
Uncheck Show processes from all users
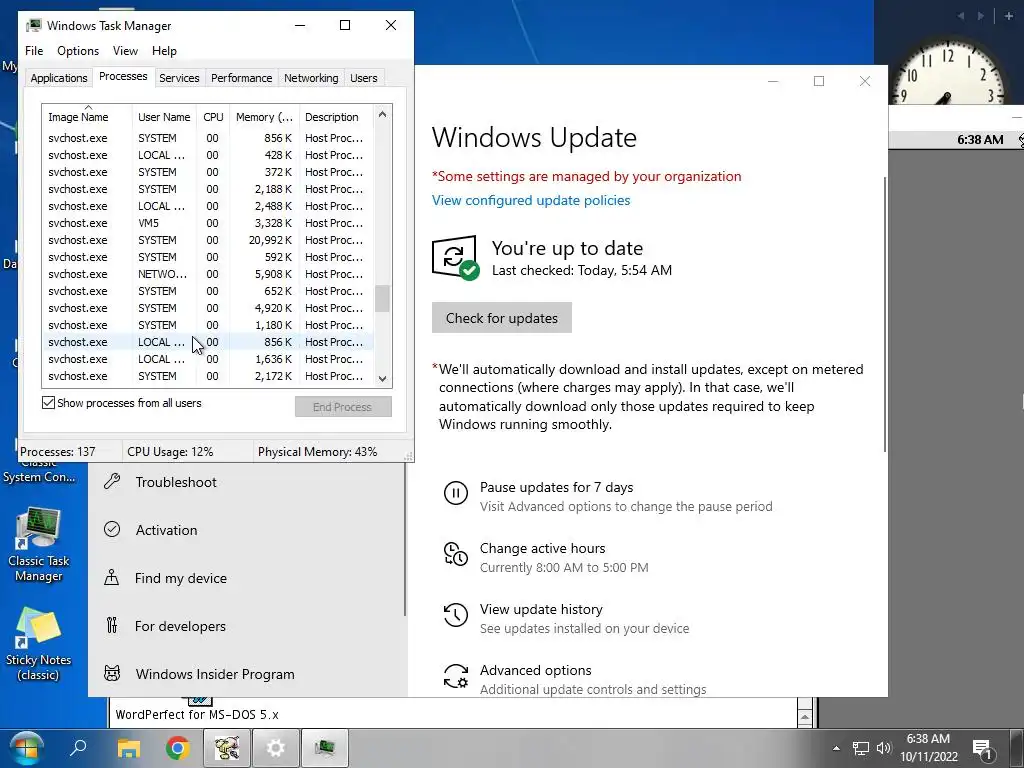point(48,403)
